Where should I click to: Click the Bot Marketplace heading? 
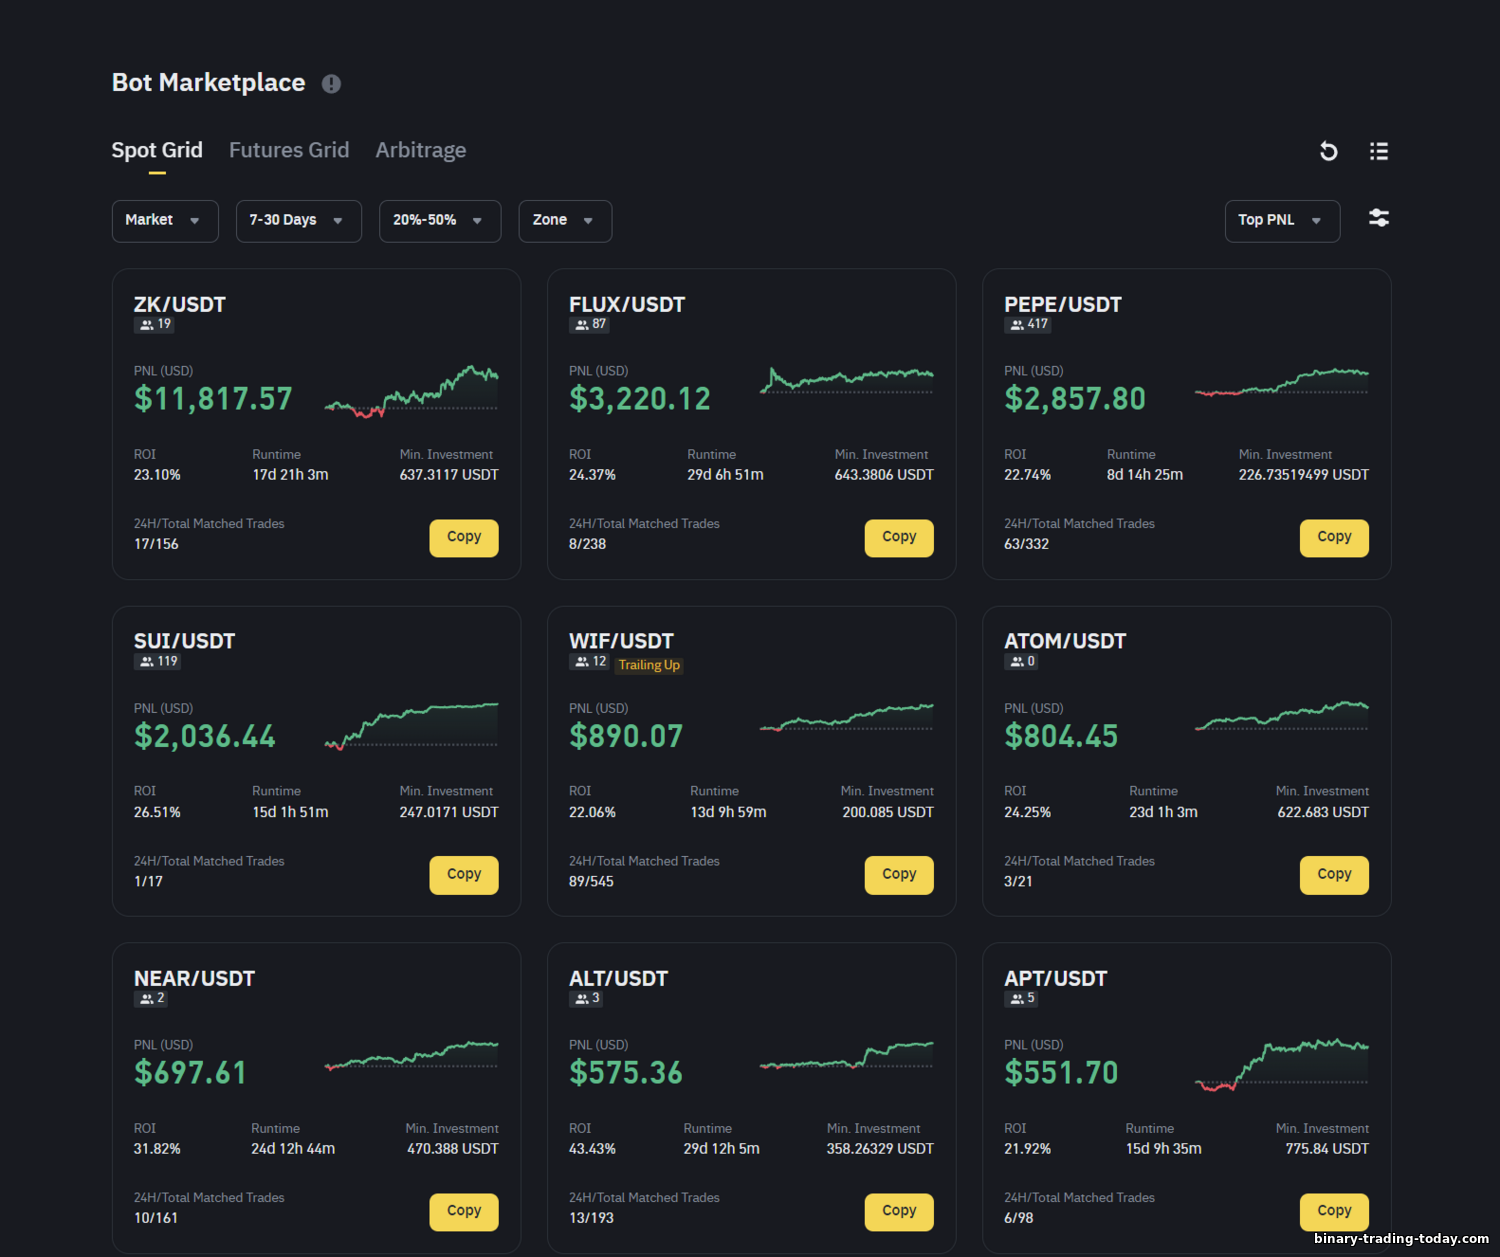point(208,82)
